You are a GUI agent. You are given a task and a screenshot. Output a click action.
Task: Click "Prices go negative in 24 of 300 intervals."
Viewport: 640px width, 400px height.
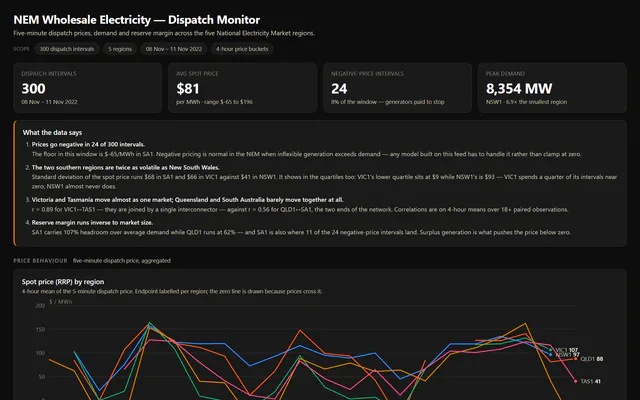88,144
